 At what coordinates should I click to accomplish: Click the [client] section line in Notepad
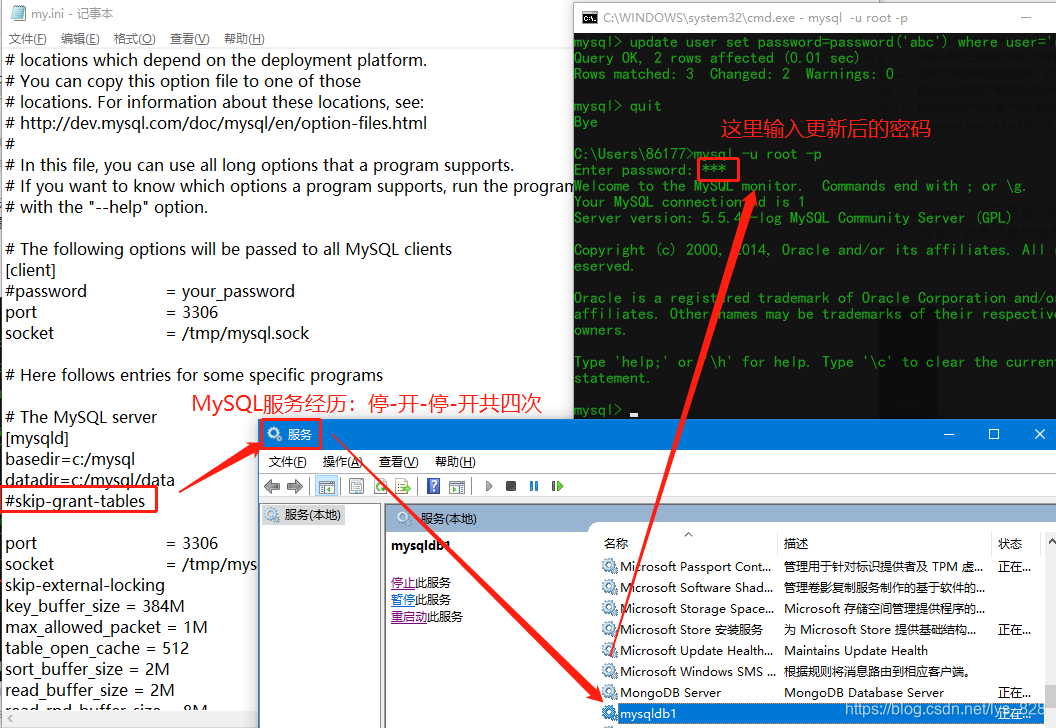coord(30,270)
